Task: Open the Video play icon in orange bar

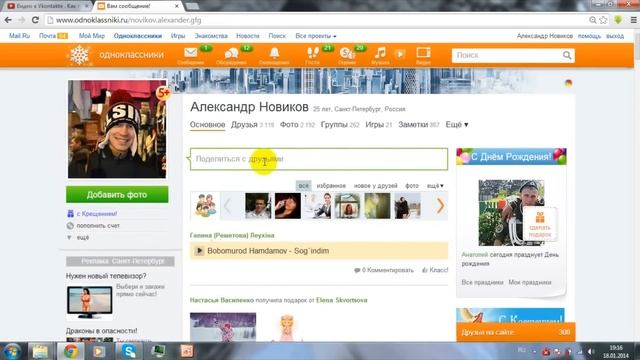Action: tap(400, 53)
